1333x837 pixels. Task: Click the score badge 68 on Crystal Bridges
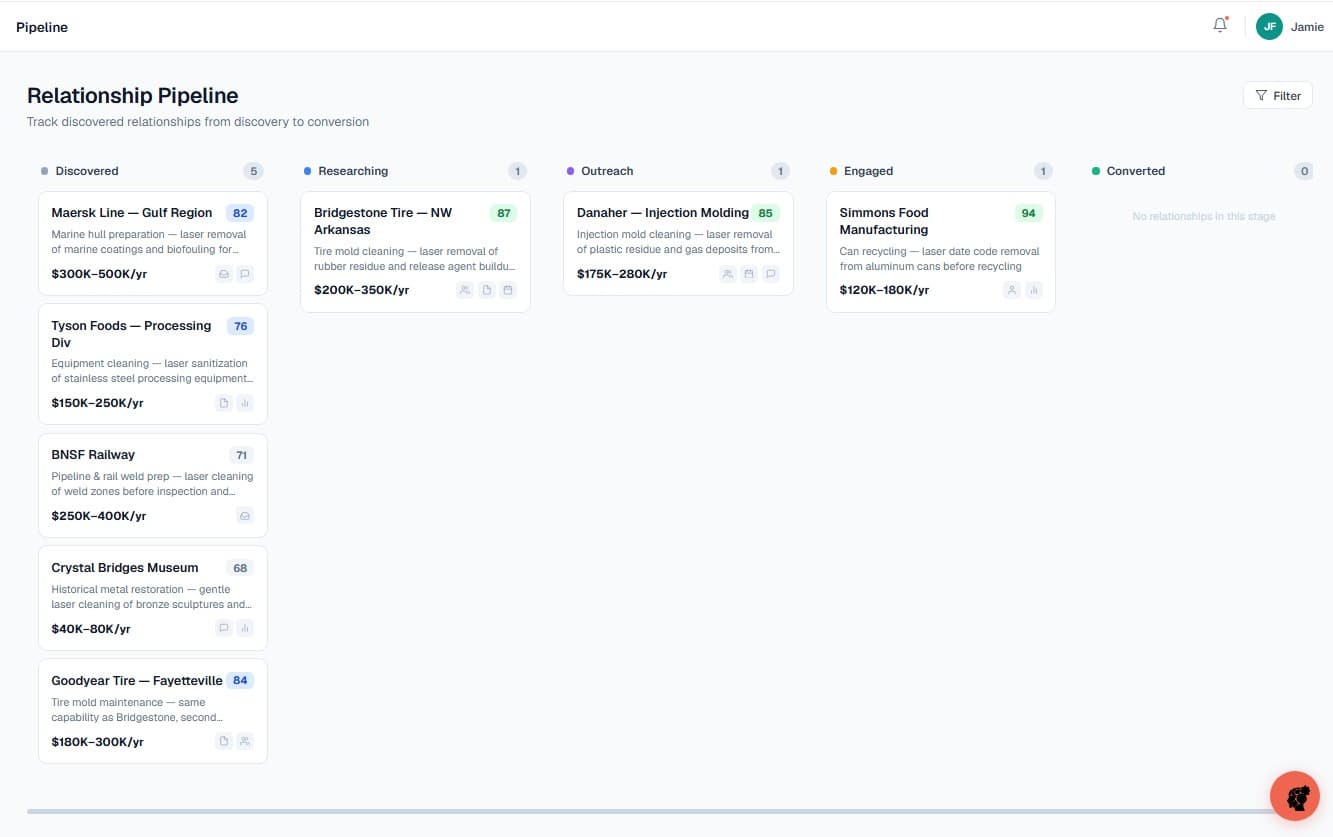coord(240,568)
